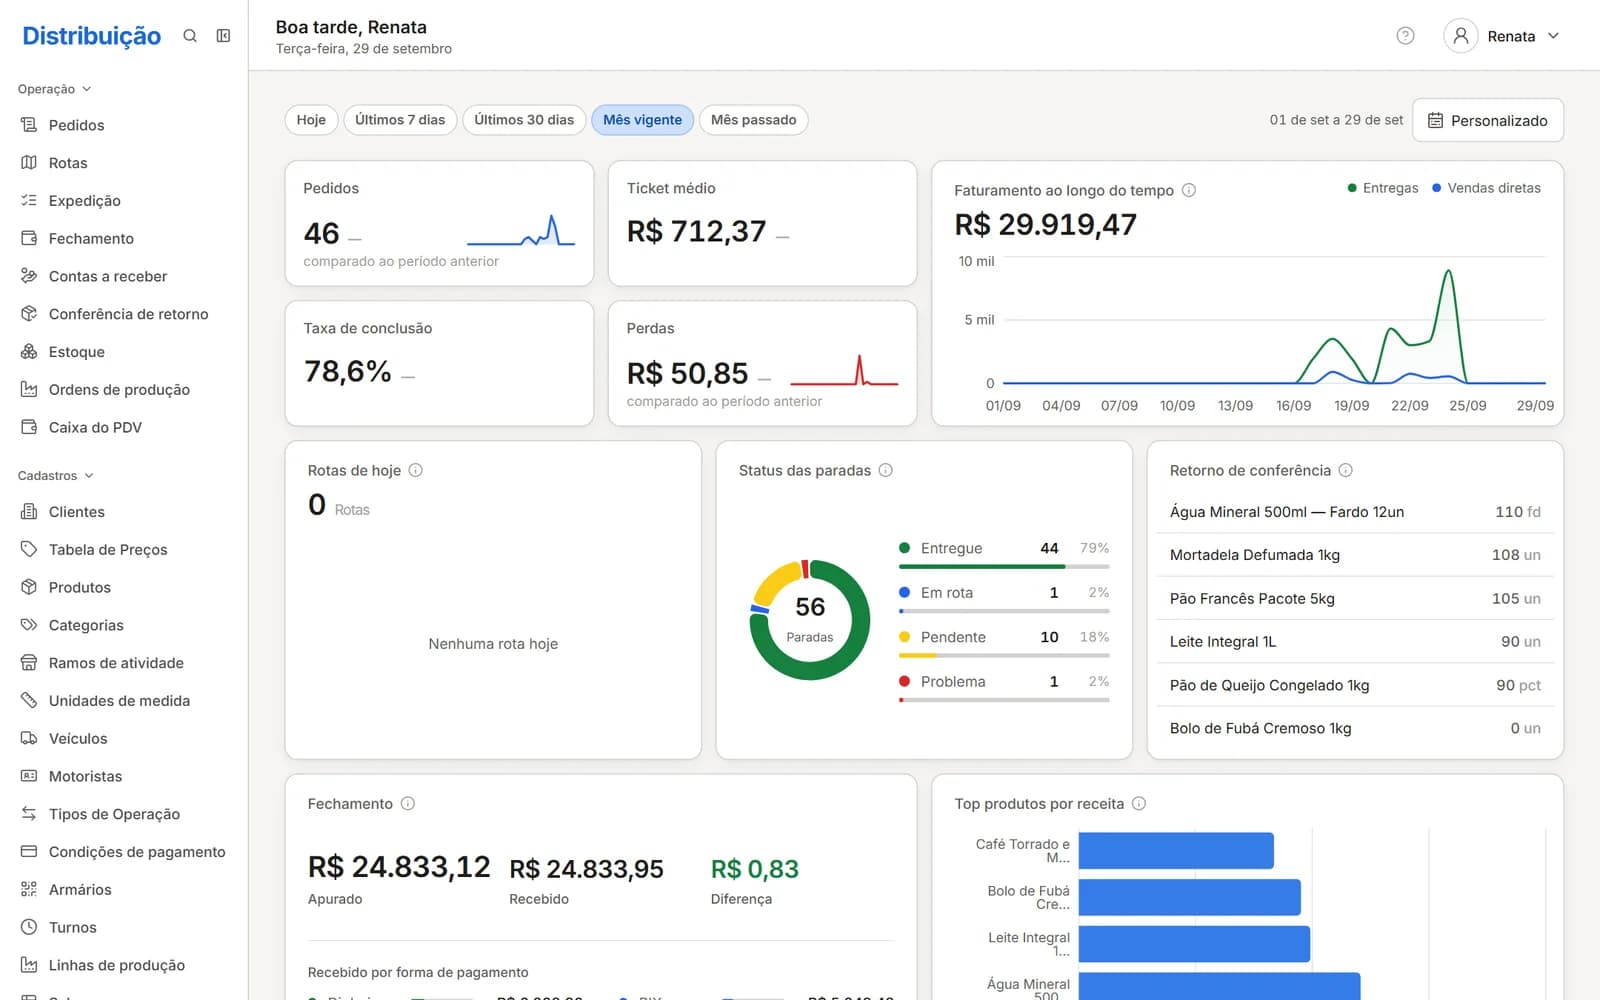Go to the Distribuição home logo
Screen dimensions: 1600x1000
click(91, 36)
